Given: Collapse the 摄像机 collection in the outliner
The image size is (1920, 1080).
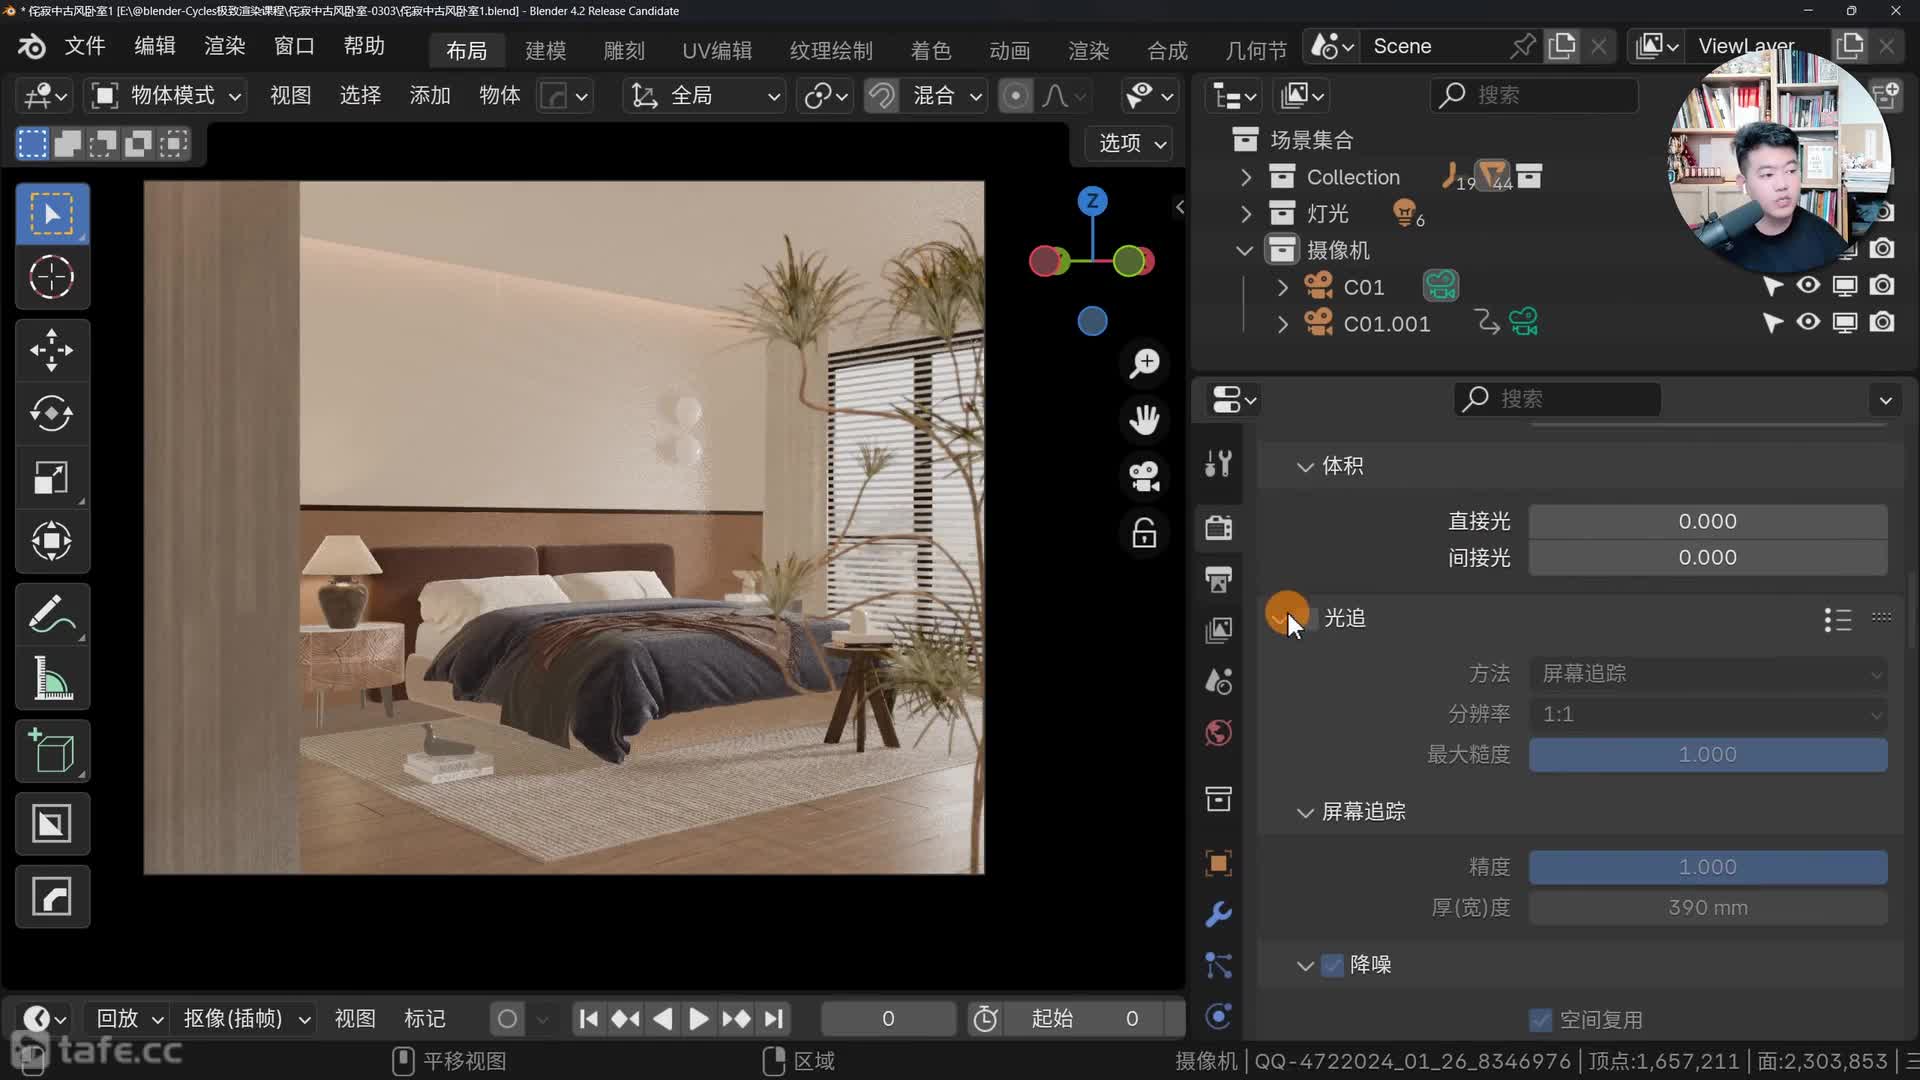Looking at the screenshot, I should tap(1245, 250).
